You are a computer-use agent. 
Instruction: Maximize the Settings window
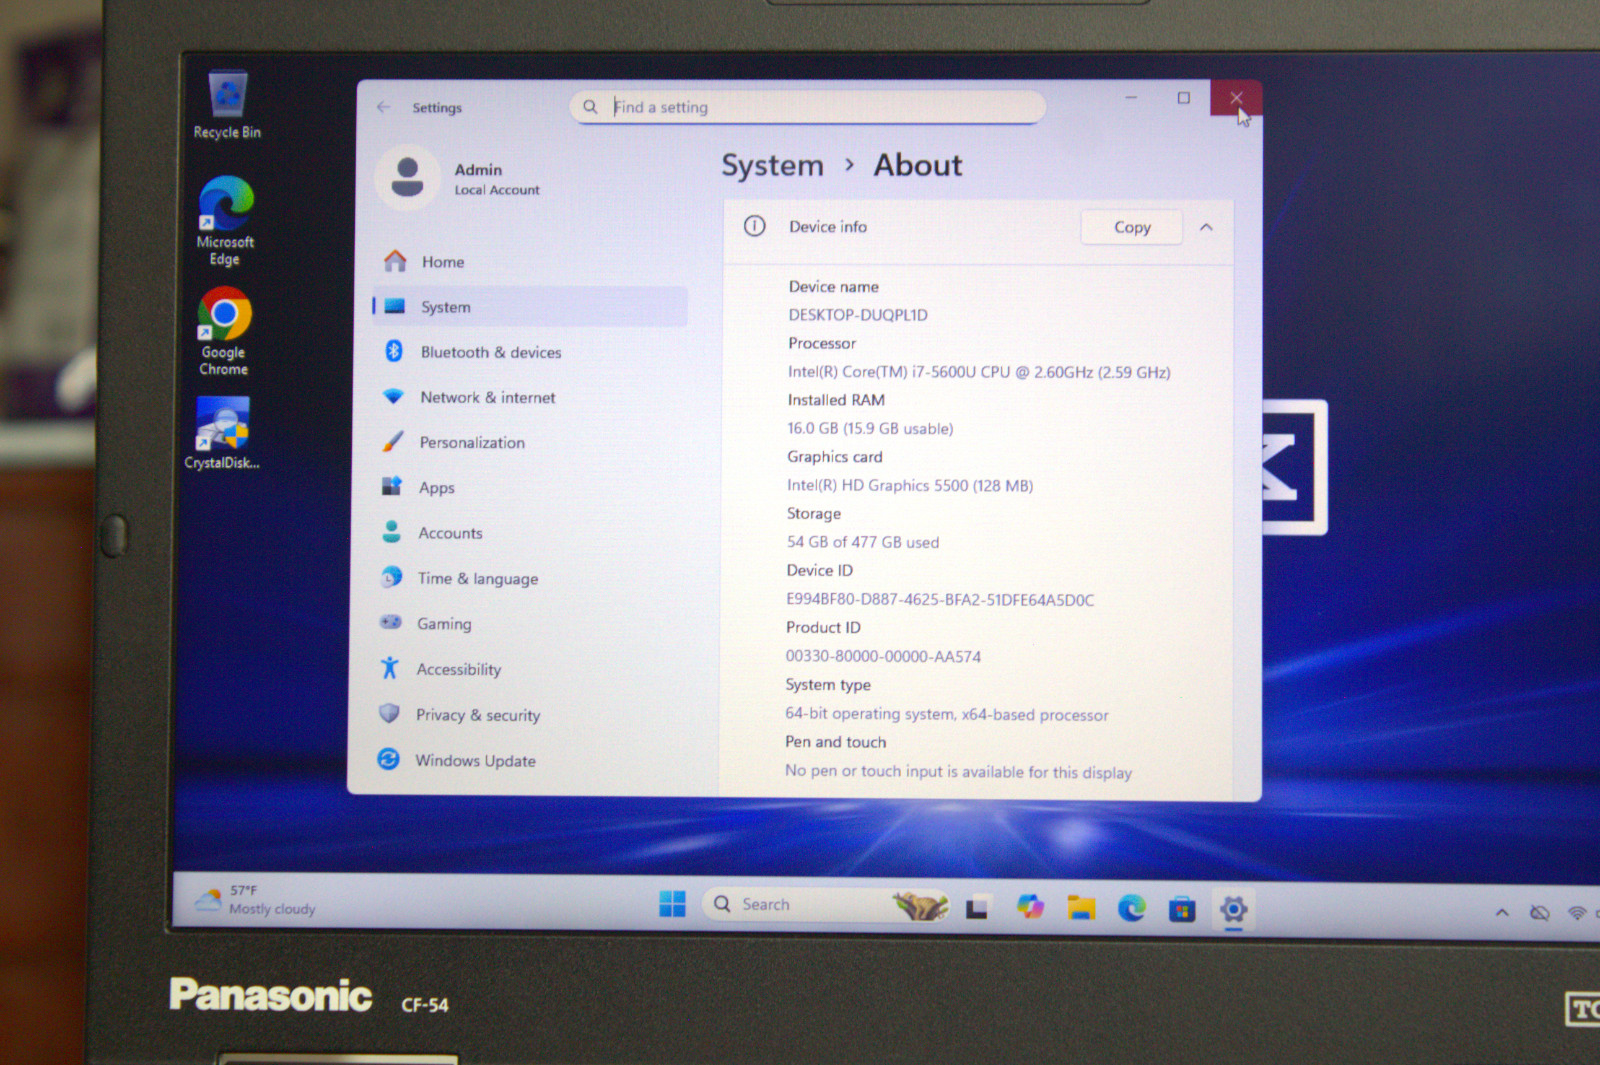coord(1183,98)
